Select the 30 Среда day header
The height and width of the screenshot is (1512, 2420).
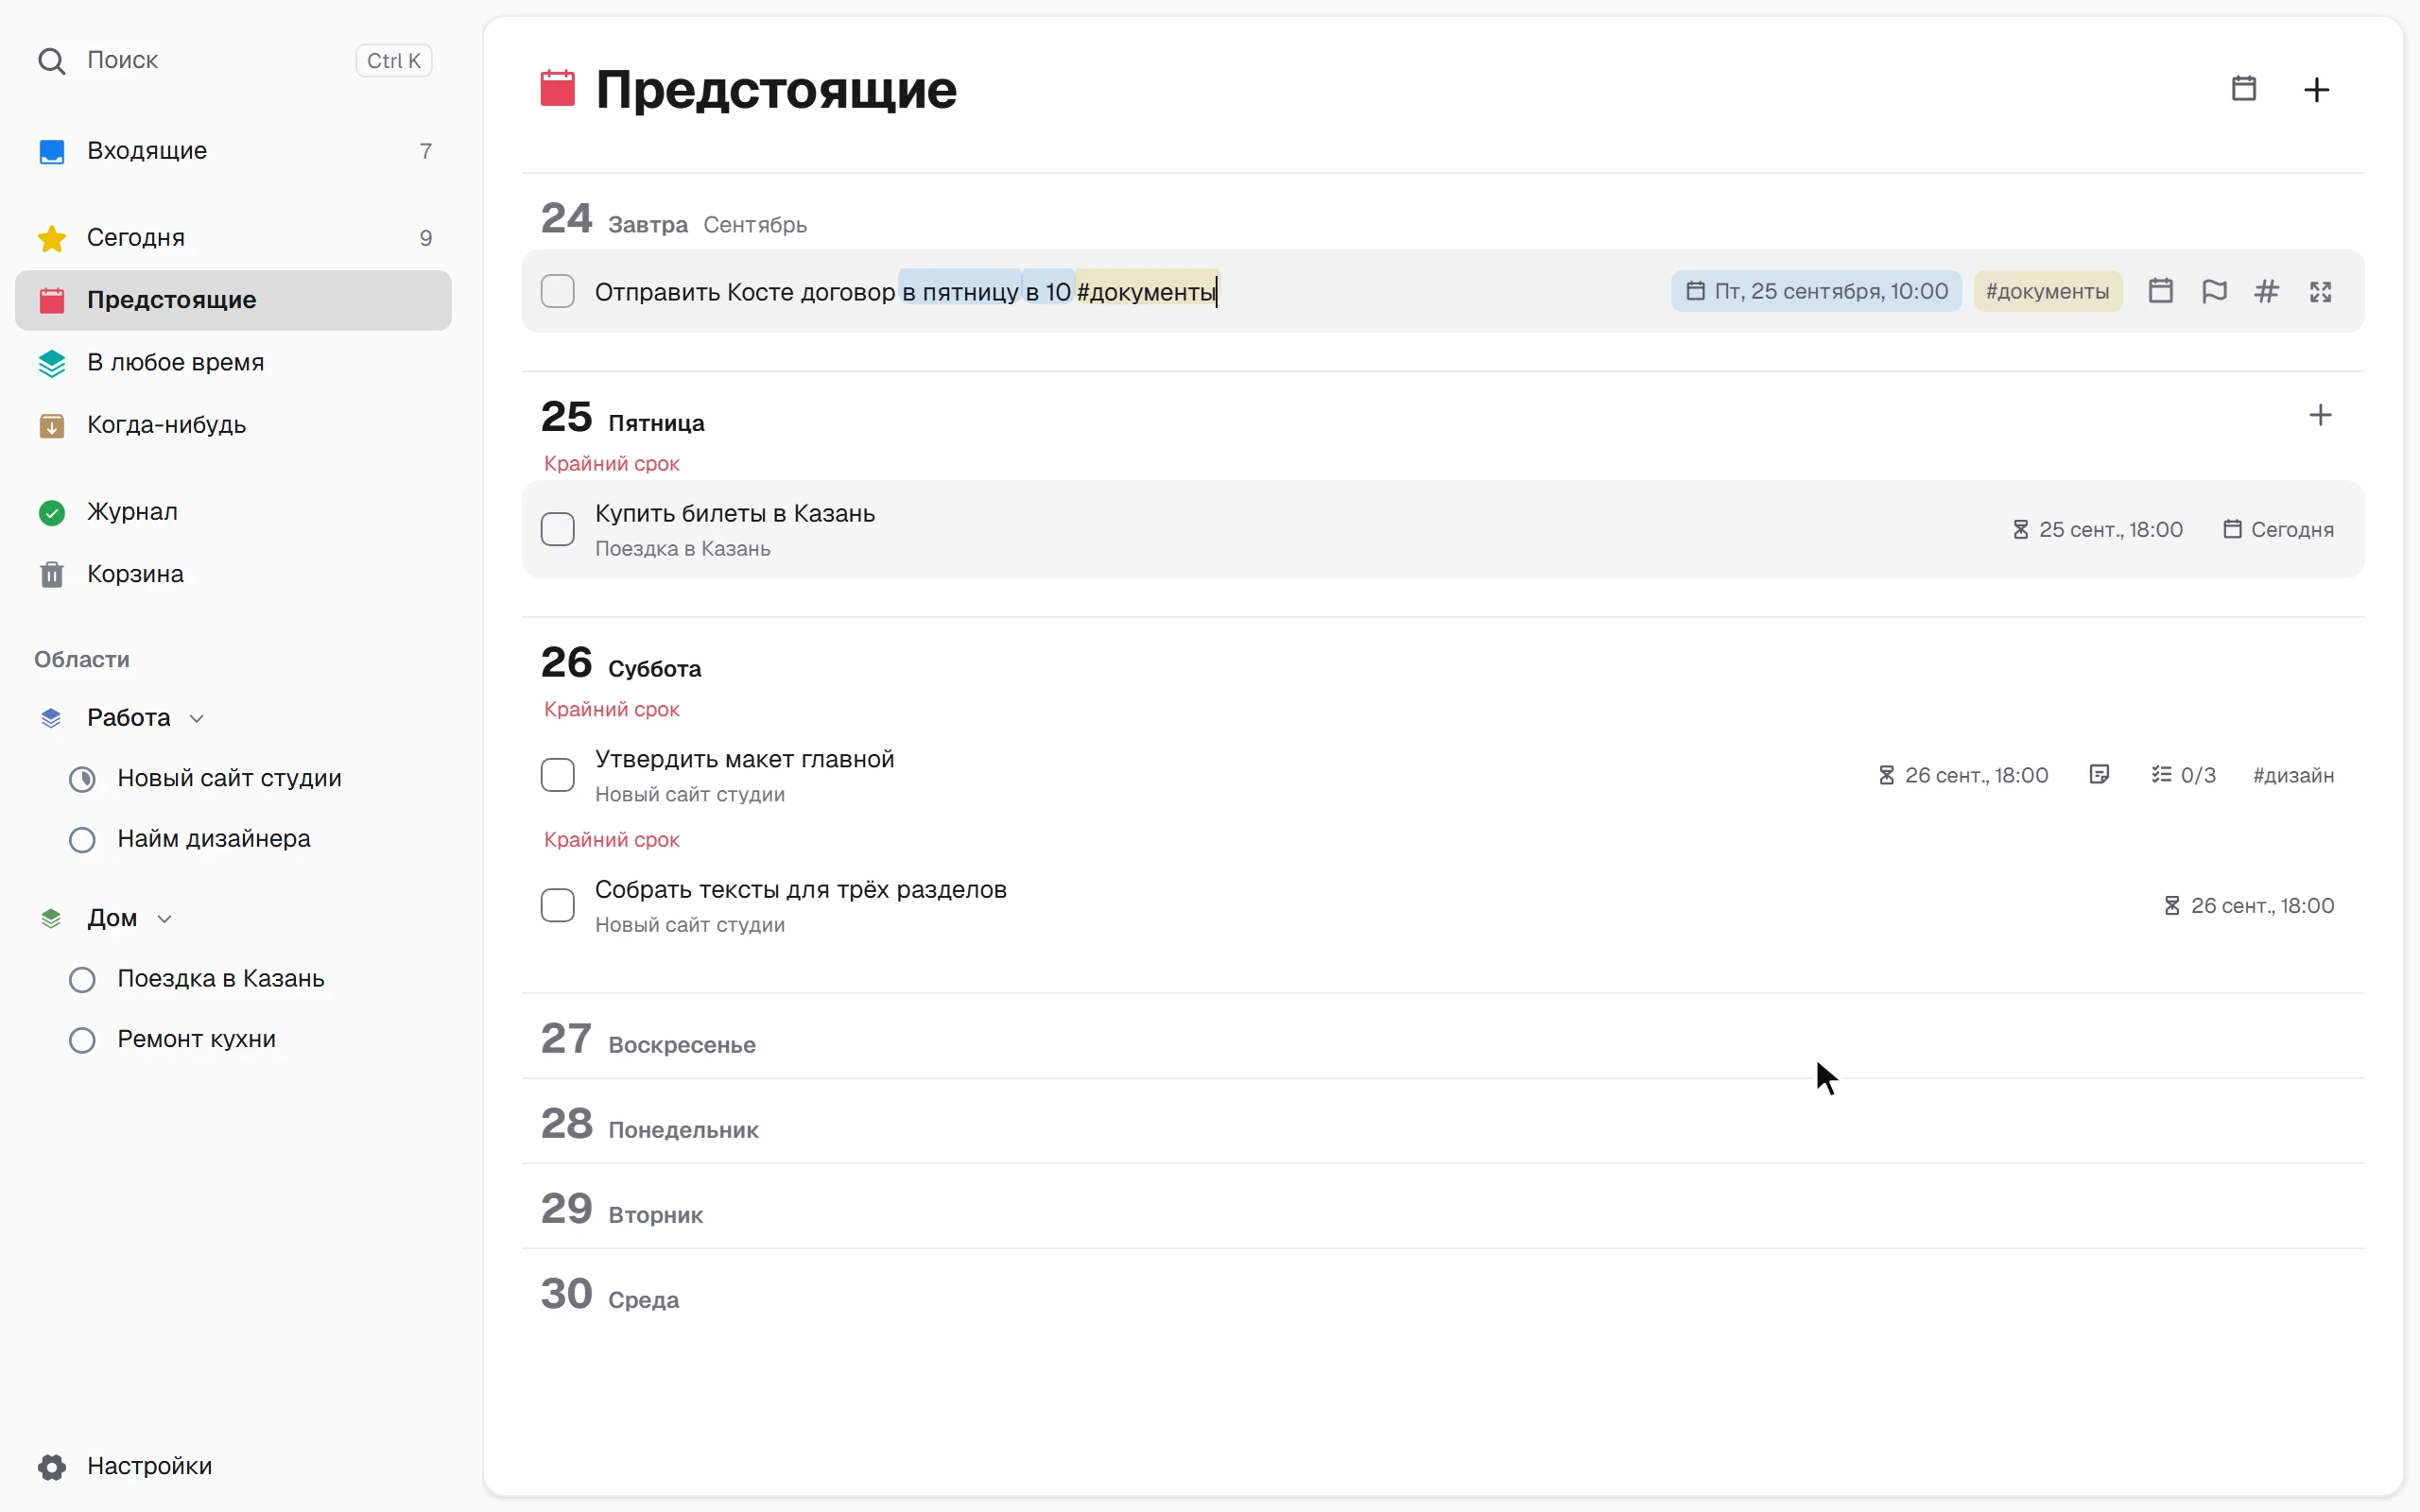point(610,1294)
